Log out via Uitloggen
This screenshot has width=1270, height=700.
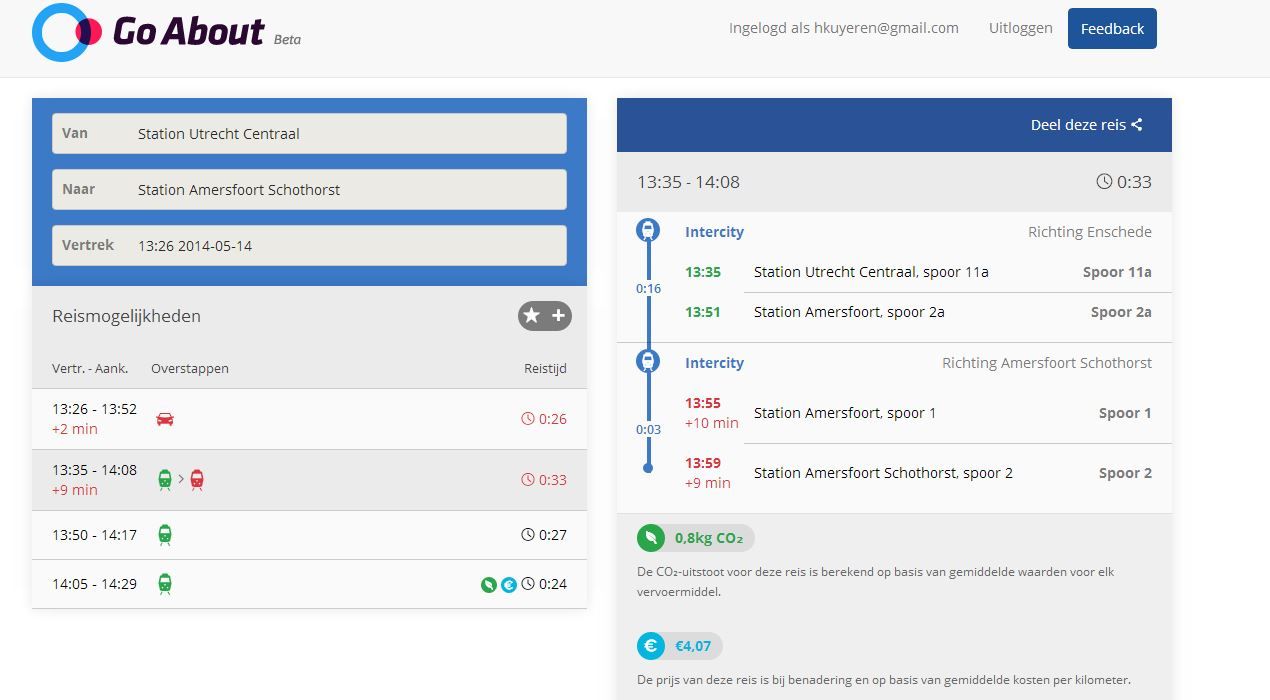pos(1020,28)
